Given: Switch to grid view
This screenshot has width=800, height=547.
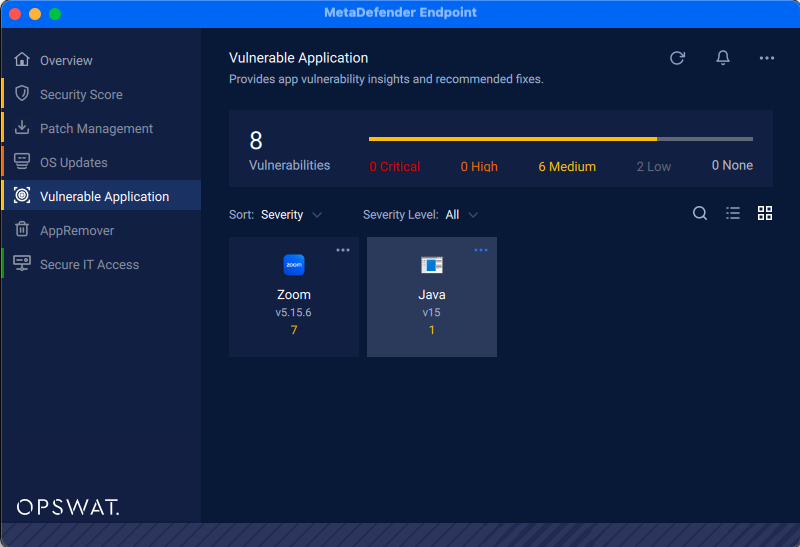Looking at the screenshot, I should pyautogui.click(x=765, y=213).
